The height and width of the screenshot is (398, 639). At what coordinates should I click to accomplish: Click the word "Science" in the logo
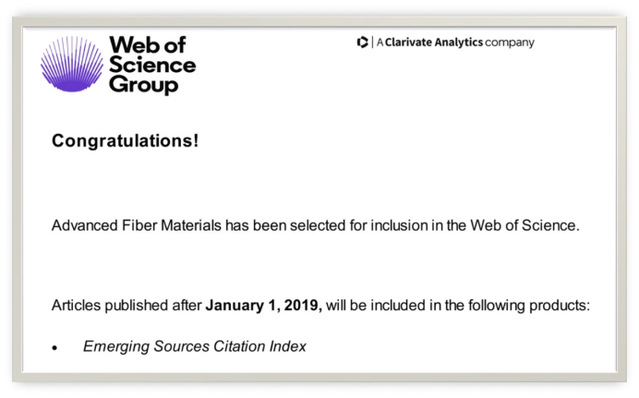[x=152, y=65]
